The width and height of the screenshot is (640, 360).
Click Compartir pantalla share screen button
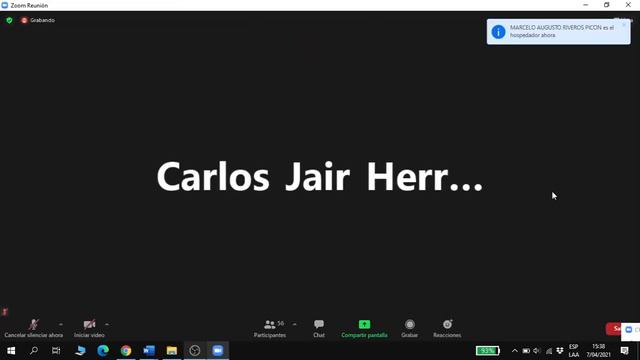tap(364, 329)
